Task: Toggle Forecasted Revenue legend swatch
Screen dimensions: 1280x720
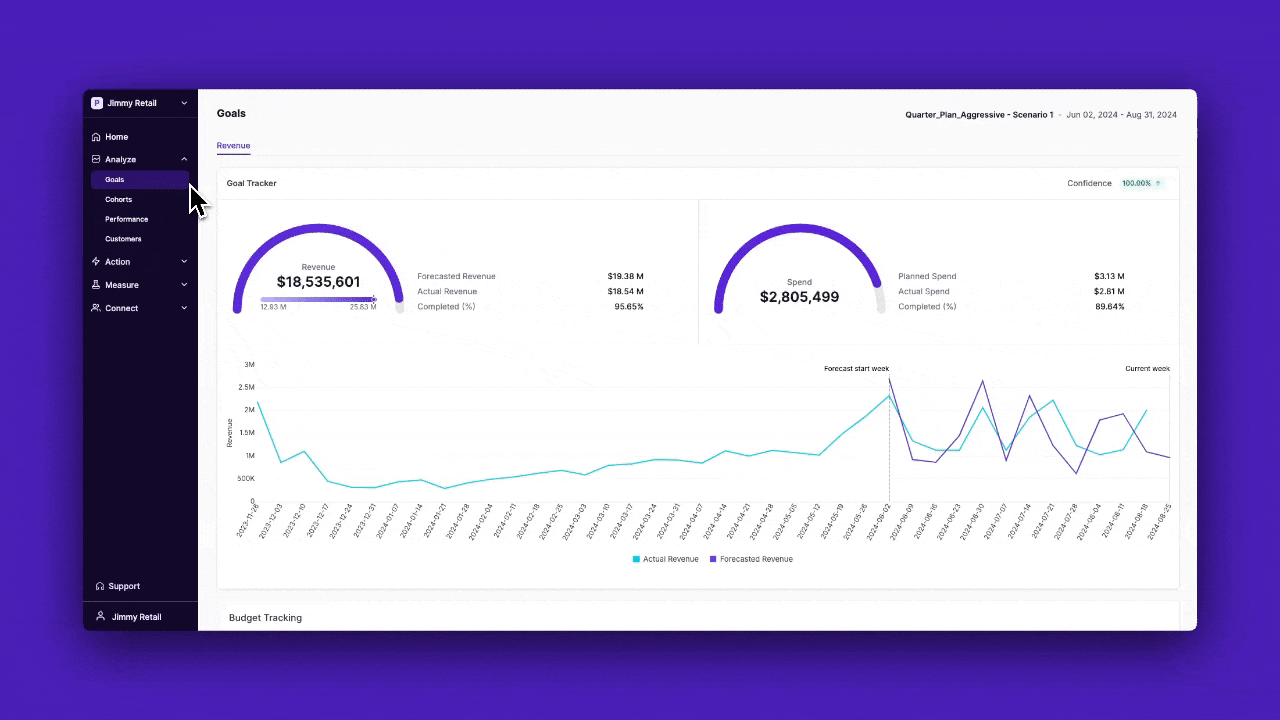Action: (713, 559)
